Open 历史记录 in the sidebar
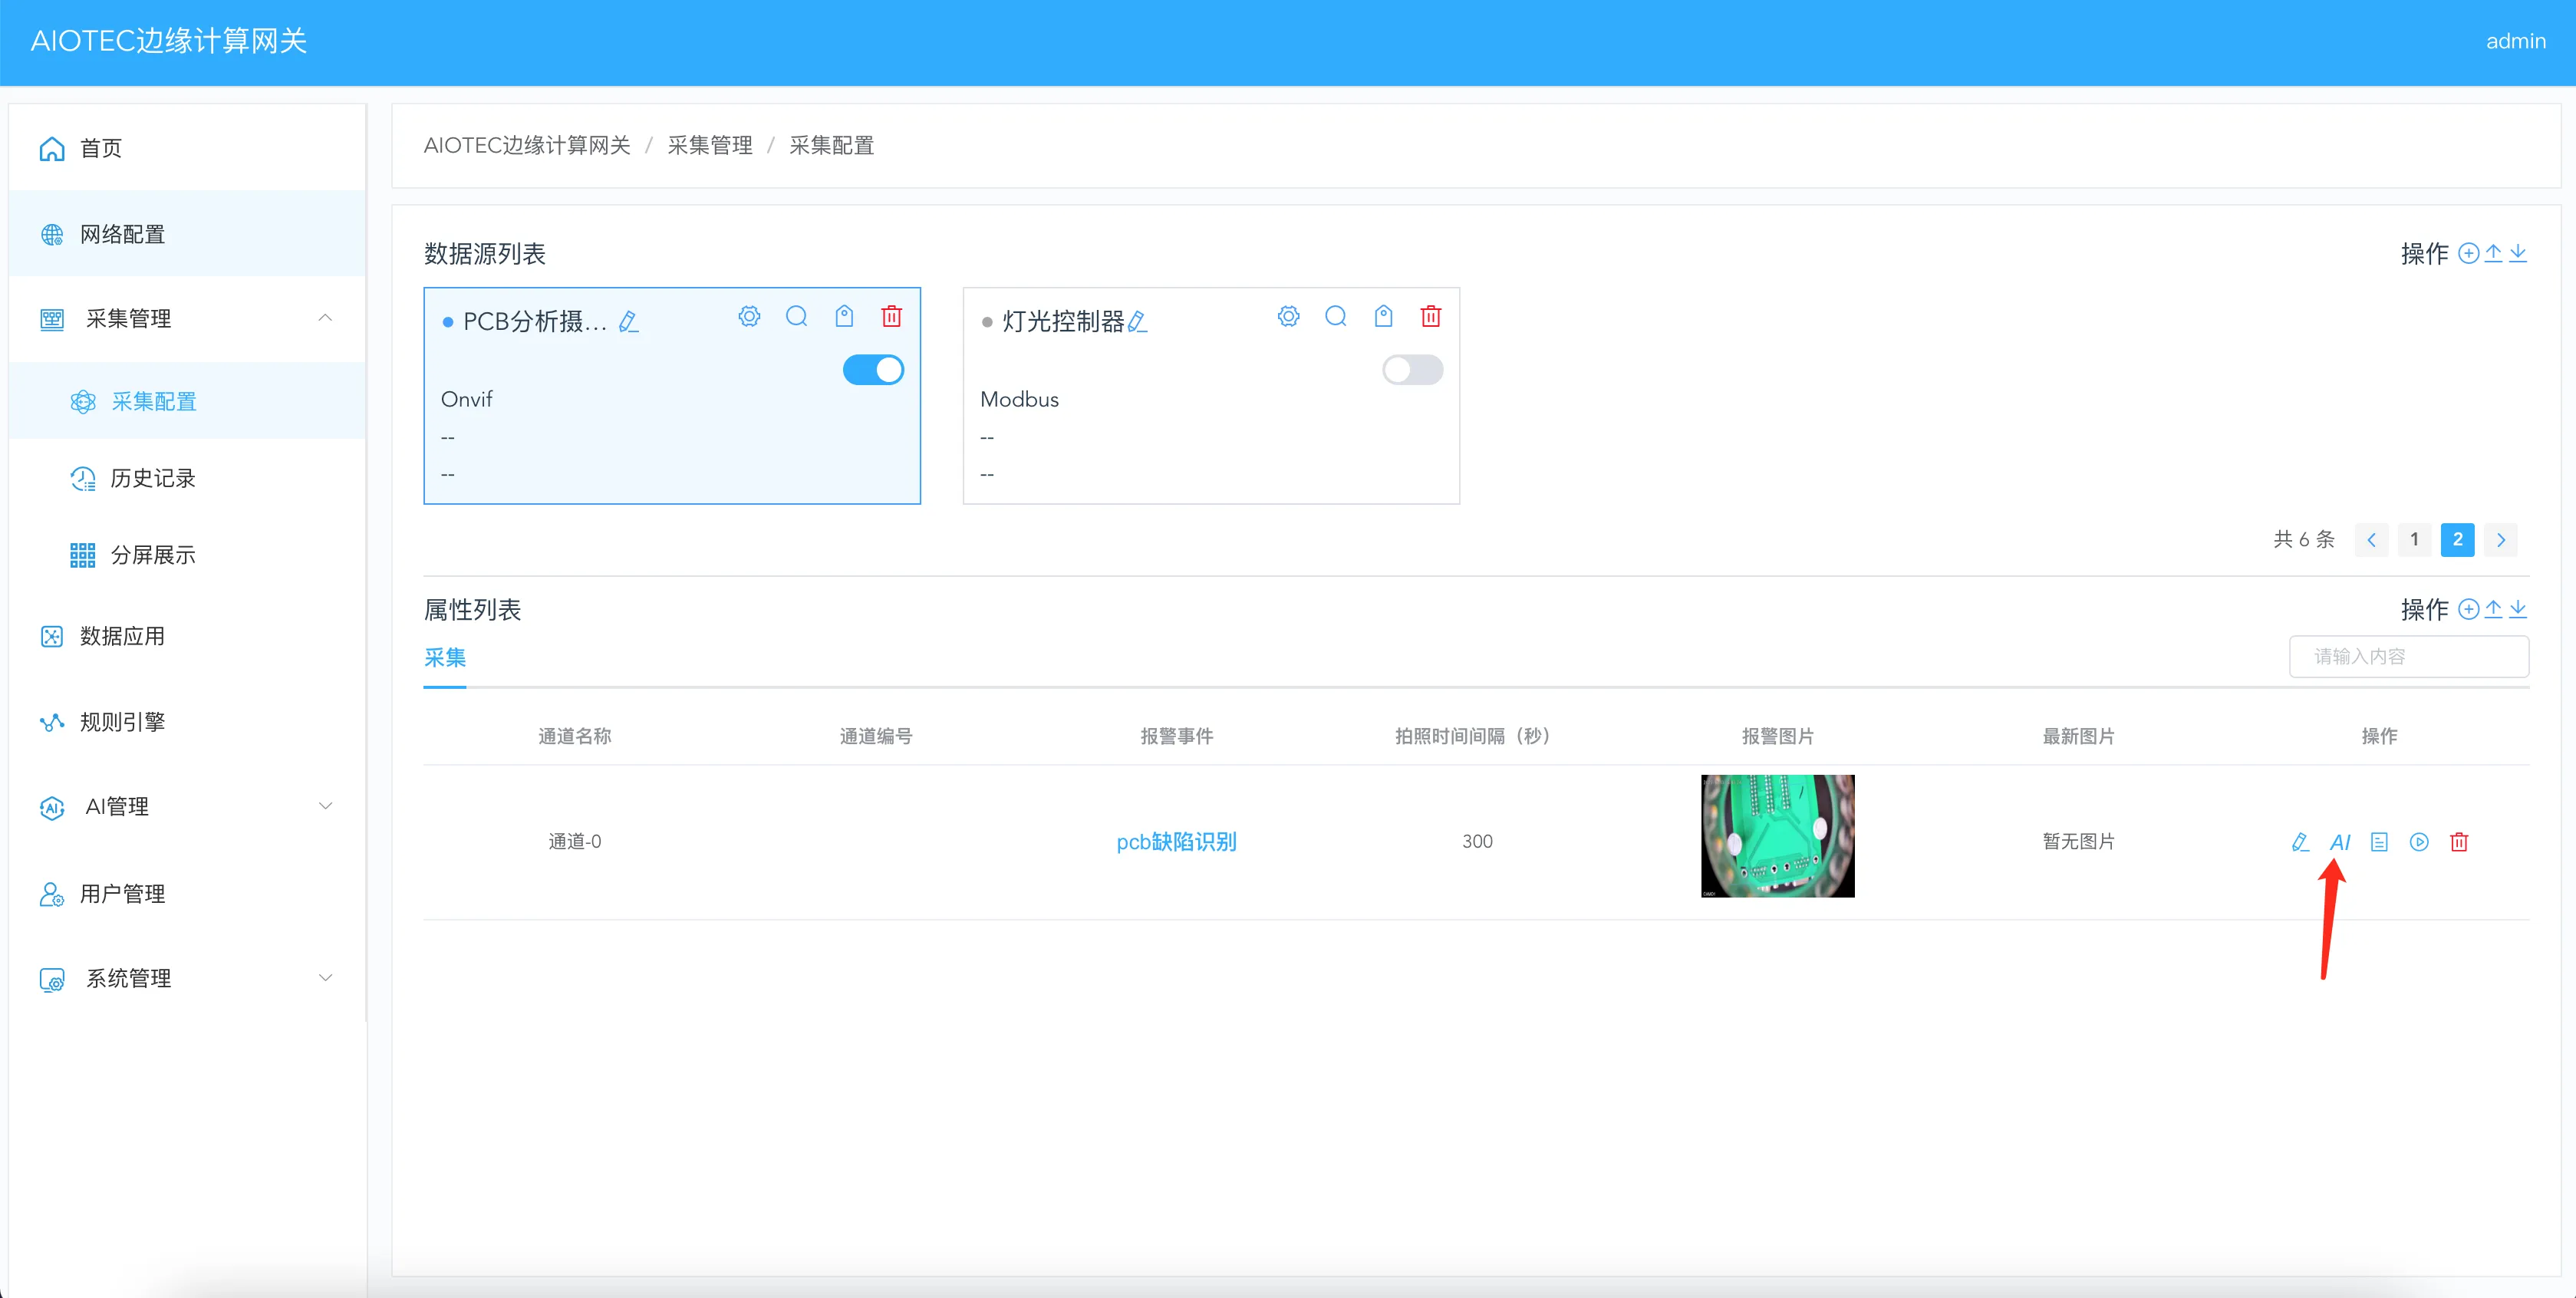 [152, 478]
